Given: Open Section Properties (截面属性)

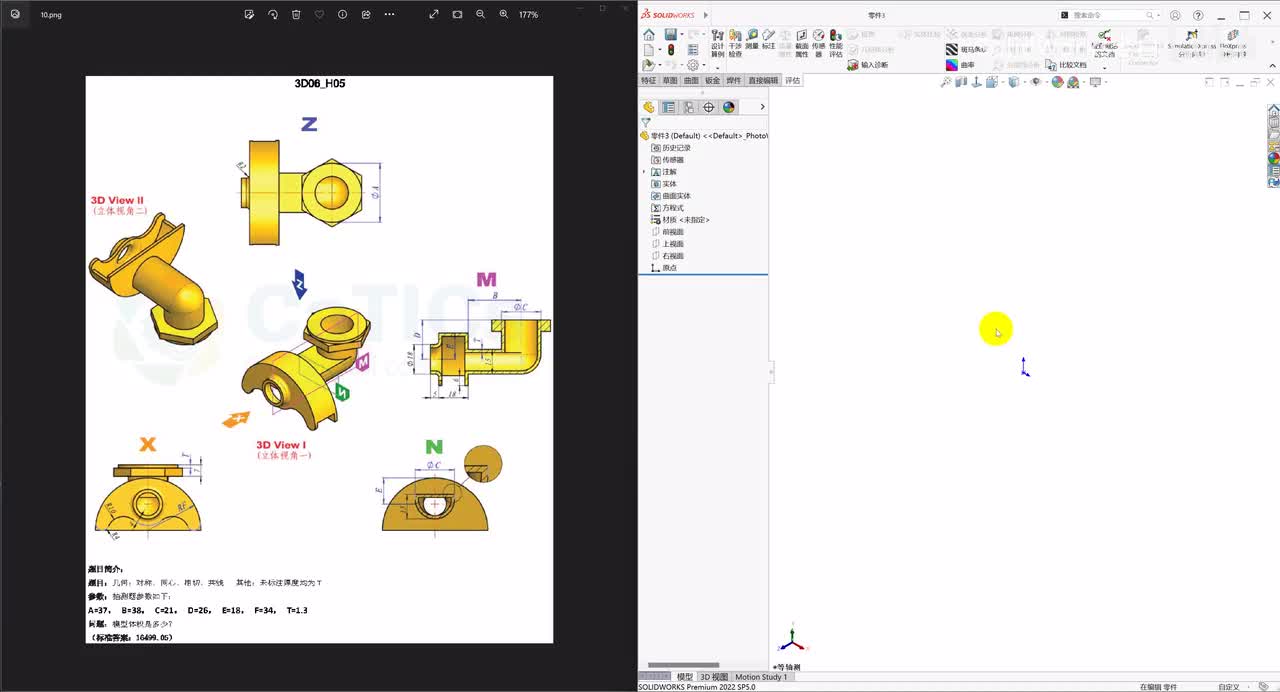Looking at the screenshot, I should (802, 43).
